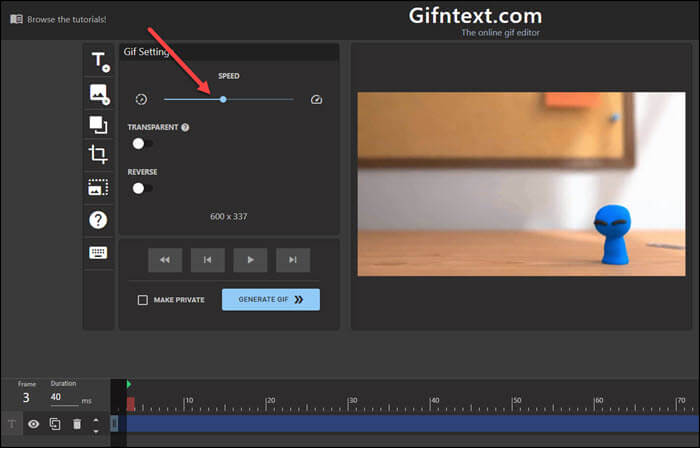Viewport: 700px width, 449px height.
Task: Toggle layer visibility eye icon
Action: tap(33, 424)
